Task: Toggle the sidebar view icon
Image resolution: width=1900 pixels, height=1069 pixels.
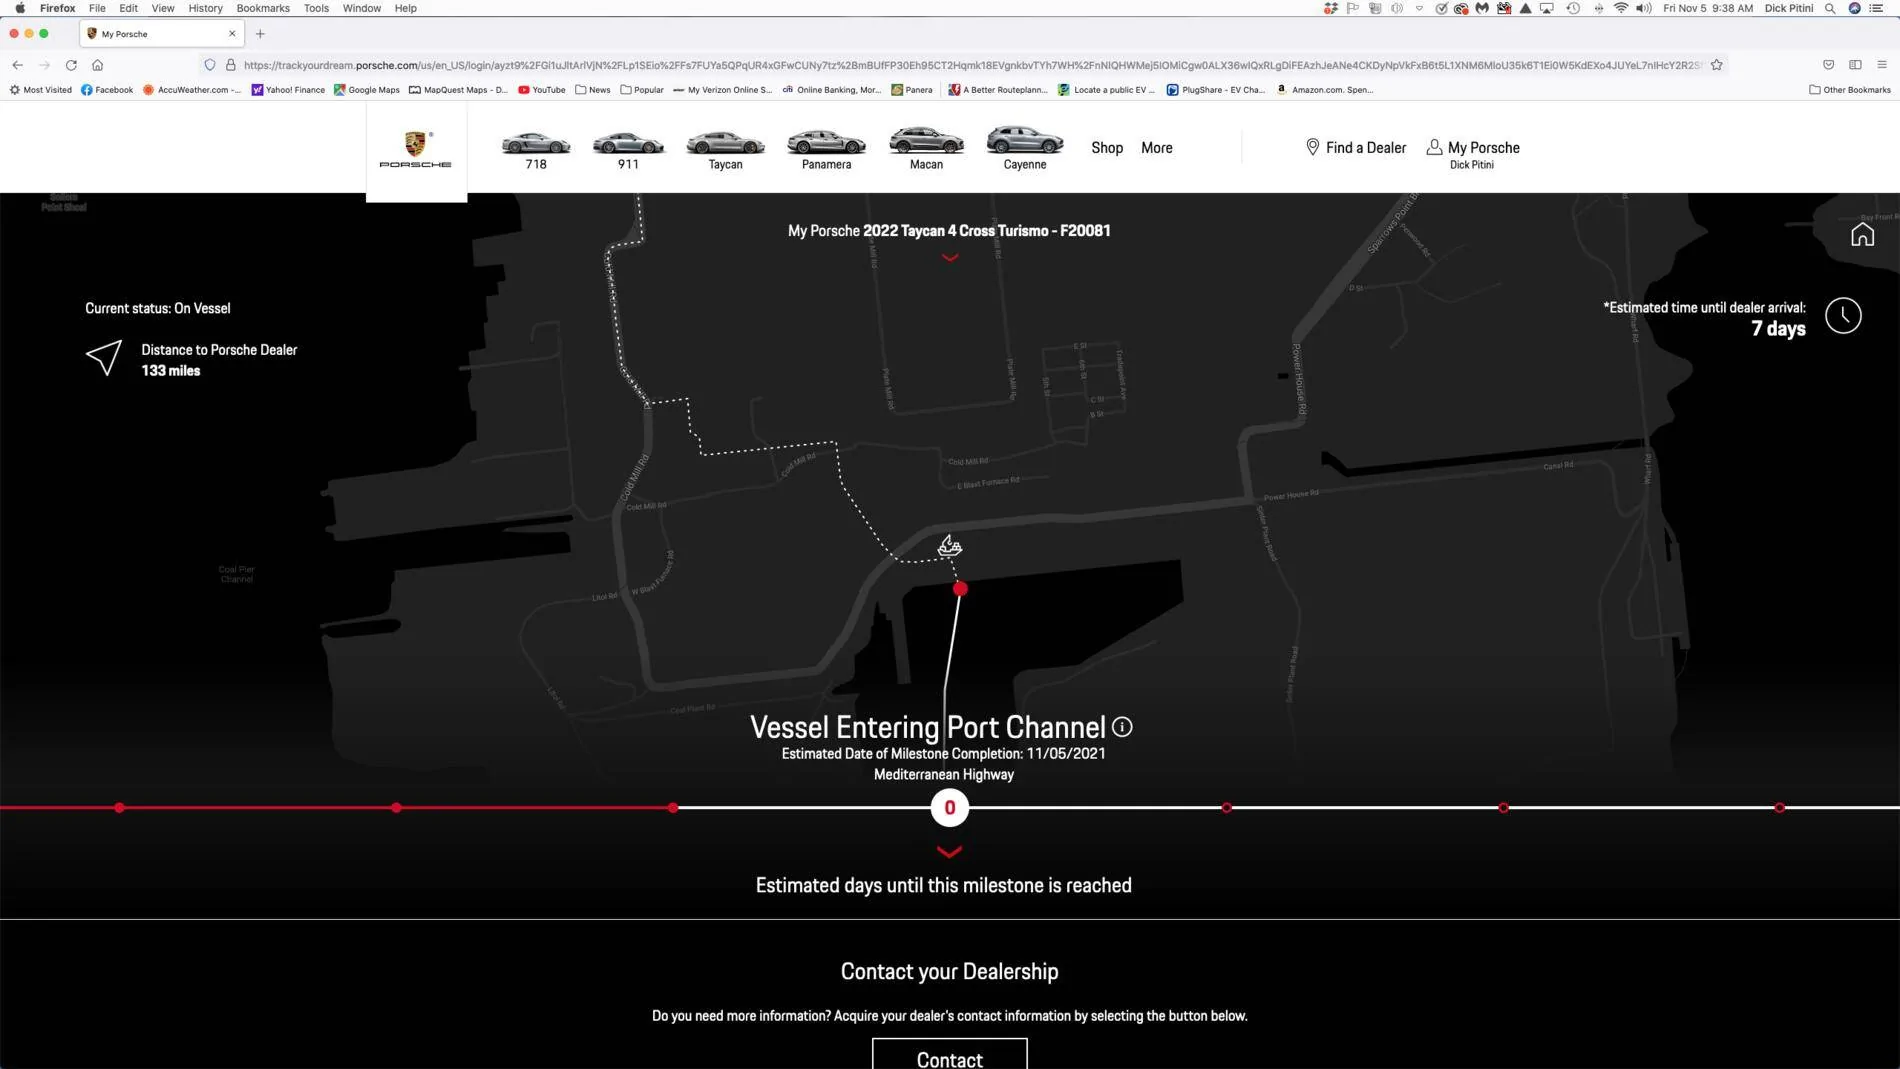Action: point(1855,65)
